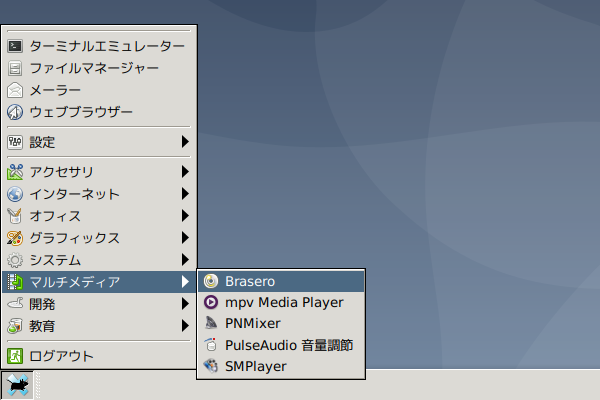Expand the 教育 submenu arrow

tap(185, 326)
